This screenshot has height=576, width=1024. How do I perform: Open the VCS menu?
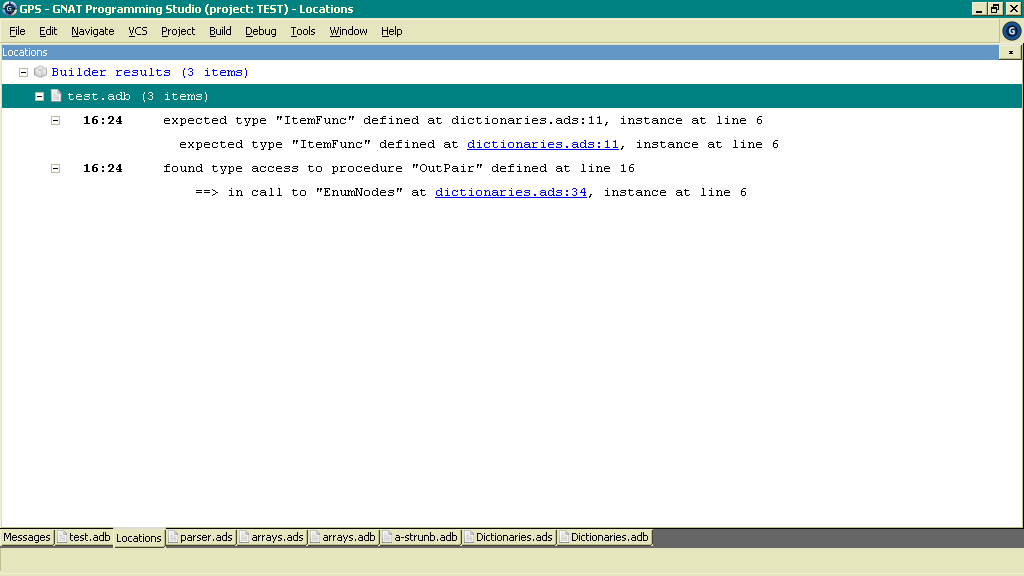(x=137, y=31)
